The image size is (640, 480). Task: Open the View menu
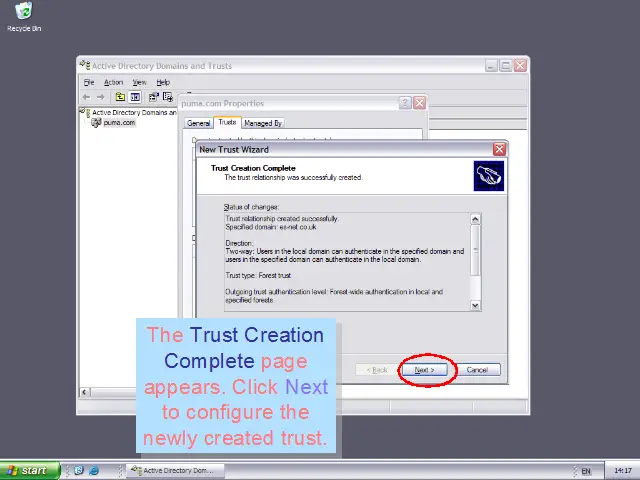[139, 82]
